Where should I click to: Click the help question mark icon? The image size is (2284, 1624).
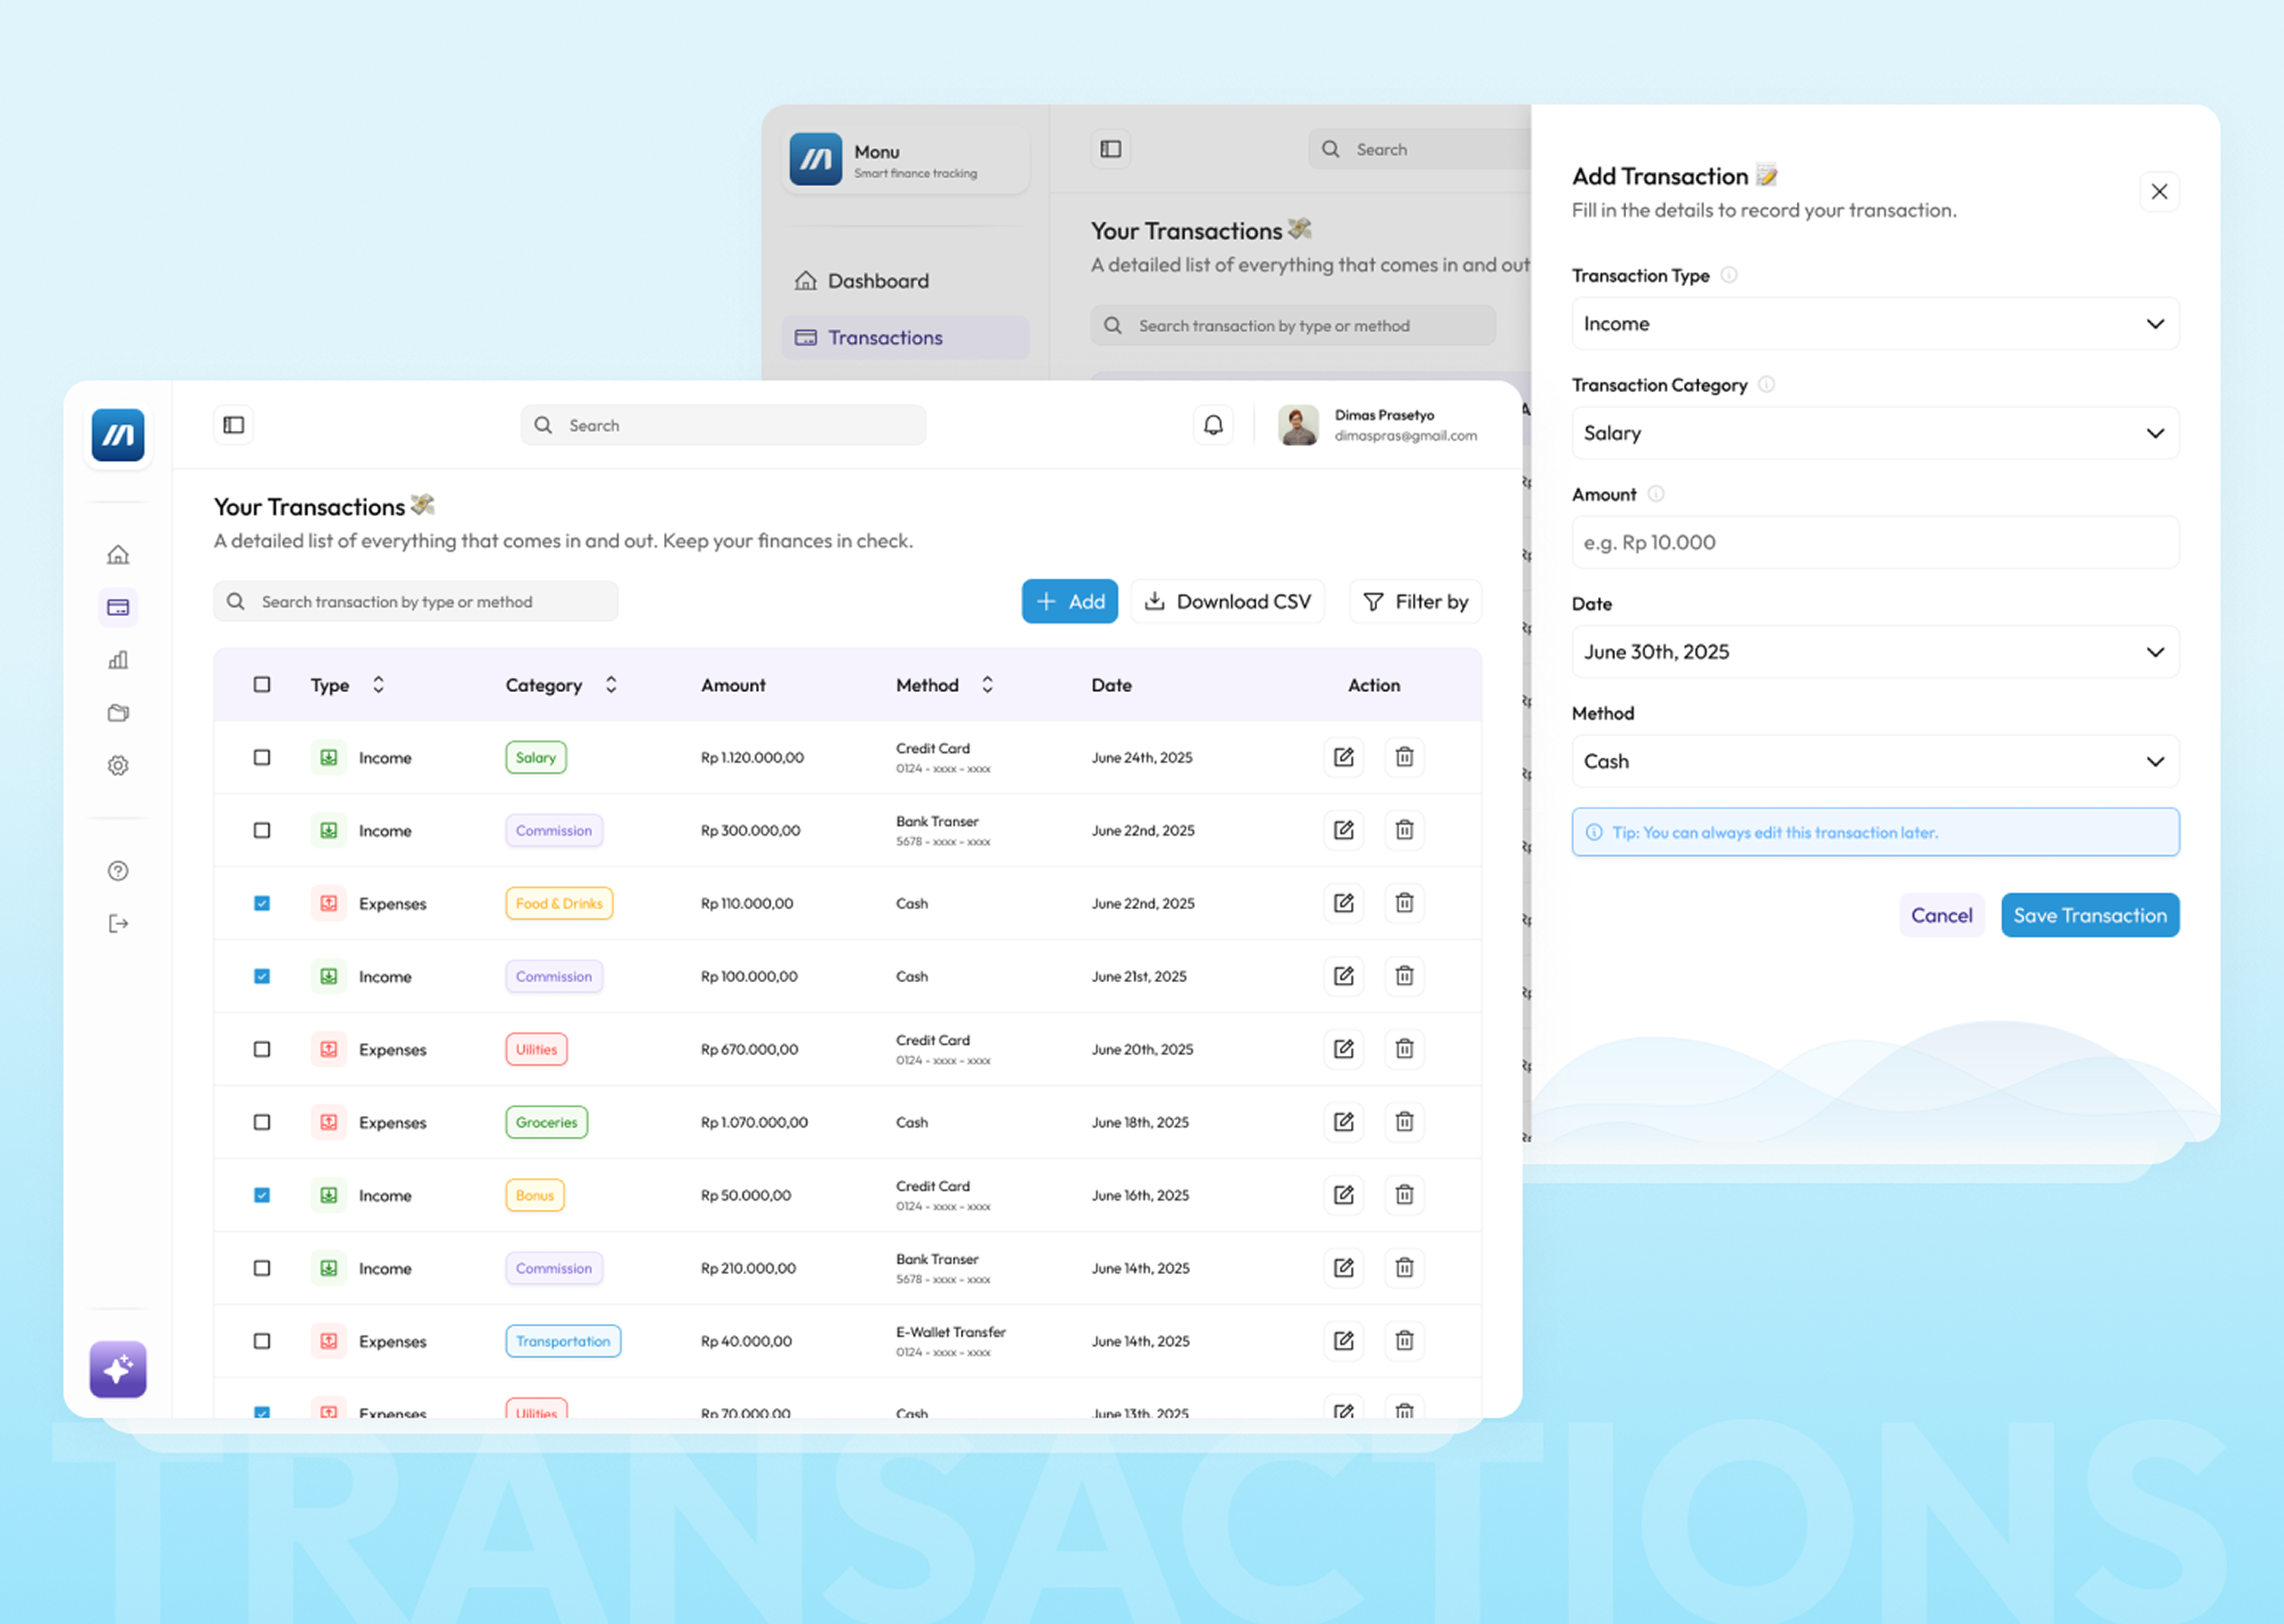[118, 870]
